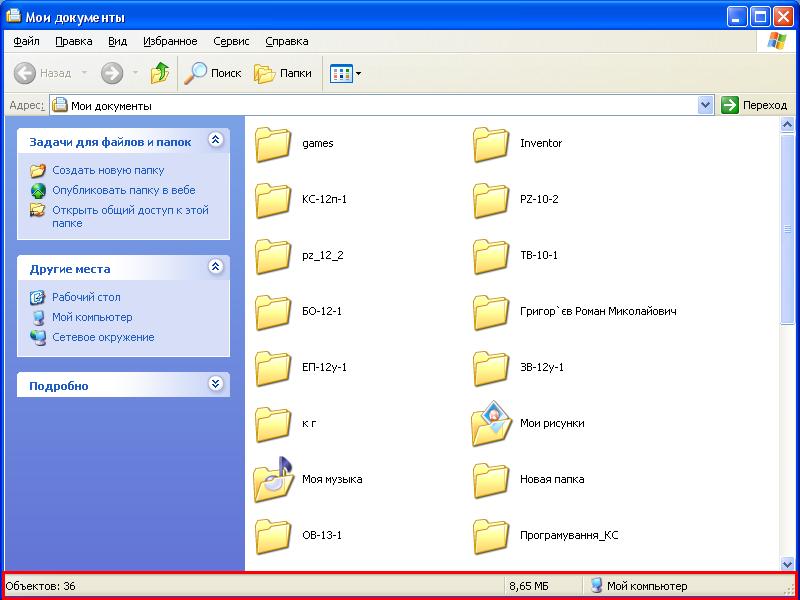Viewport: 800px width, 600px height.
Task: Select the games folder icon
Action: (273, 144)
